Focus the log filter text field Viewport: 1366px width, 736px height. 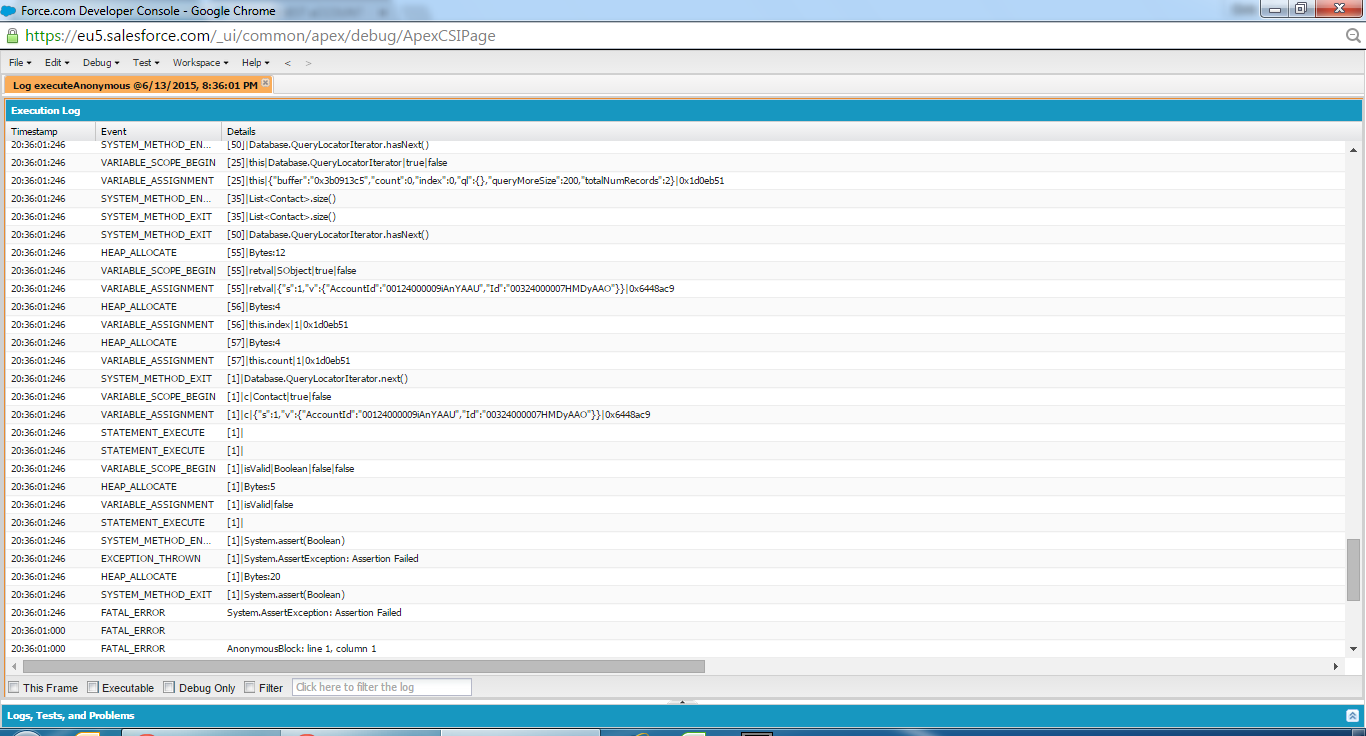[x=381, y=687]
